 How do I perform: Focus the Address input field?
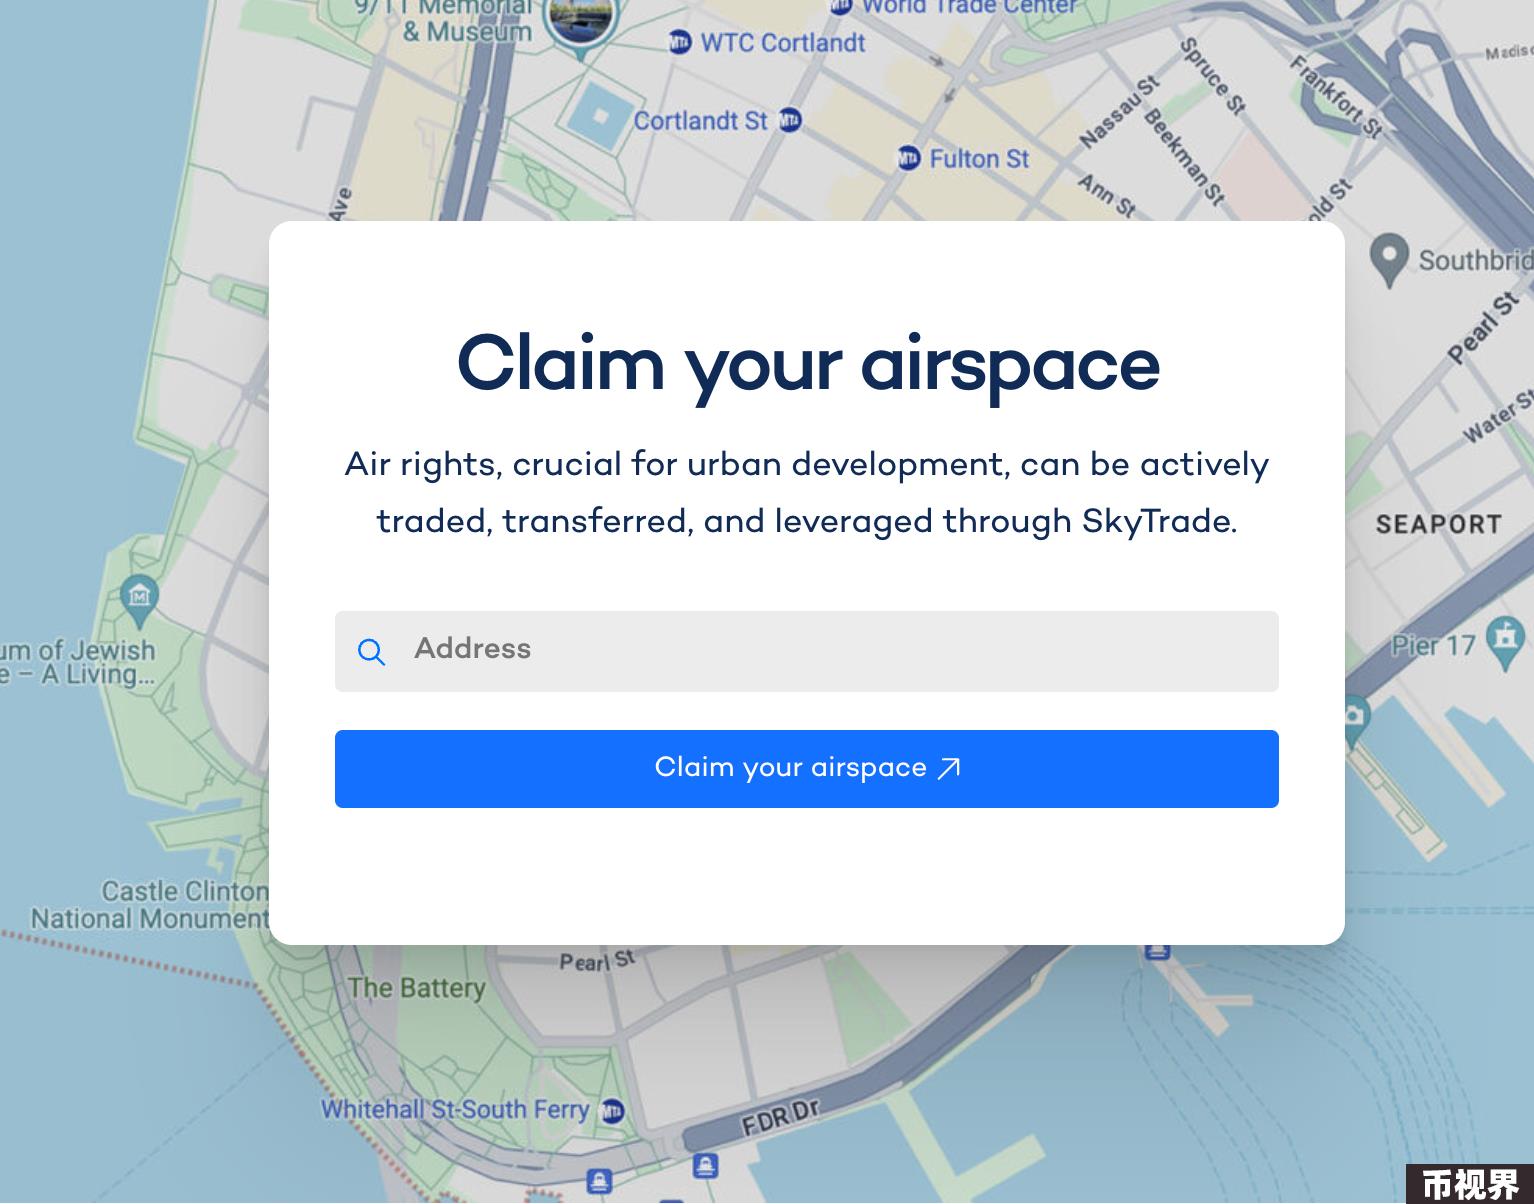pos(806,651)
